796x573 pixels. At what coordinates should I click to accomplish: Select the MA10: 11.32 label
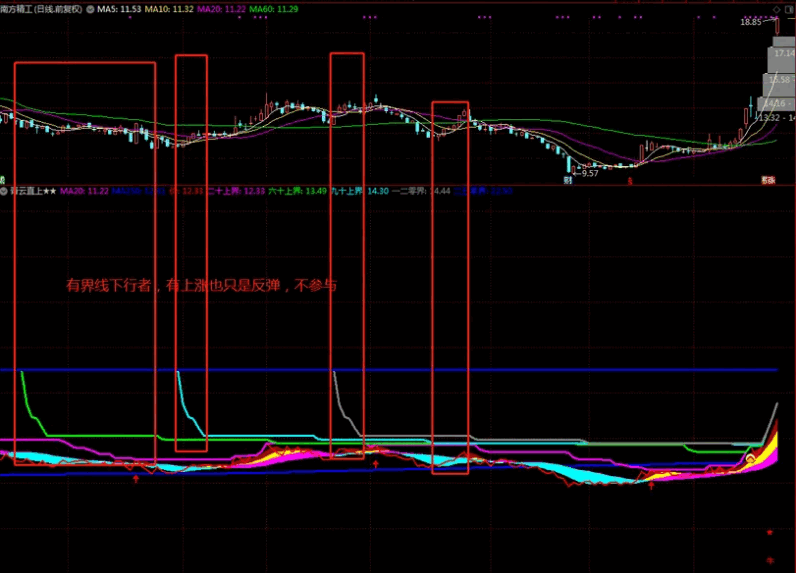click(169, 9)
